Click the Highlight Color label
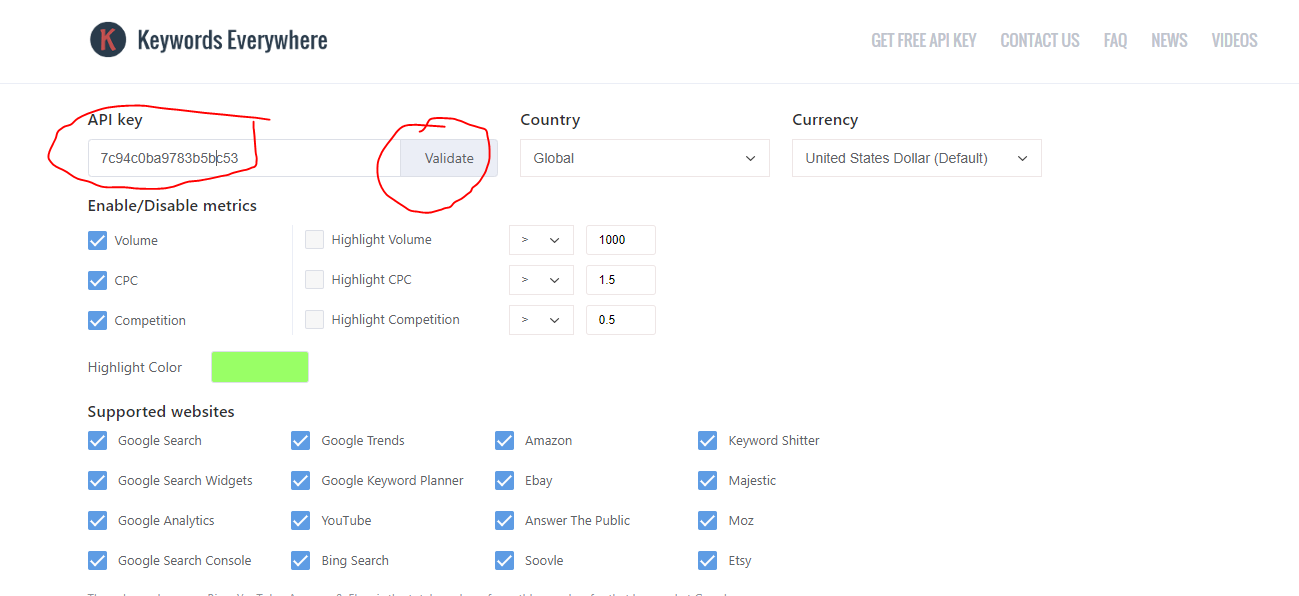This screenshot has width=1299, height=596. pyautogui.click(x=135, y=367)
